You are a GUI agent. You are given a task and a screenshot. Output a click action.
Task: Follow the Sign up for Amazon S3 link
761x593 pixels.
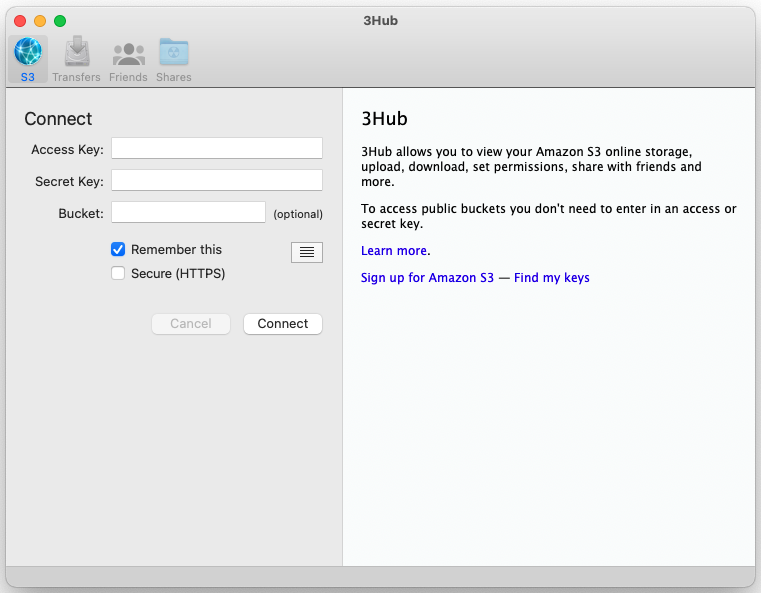coord(427,278)
